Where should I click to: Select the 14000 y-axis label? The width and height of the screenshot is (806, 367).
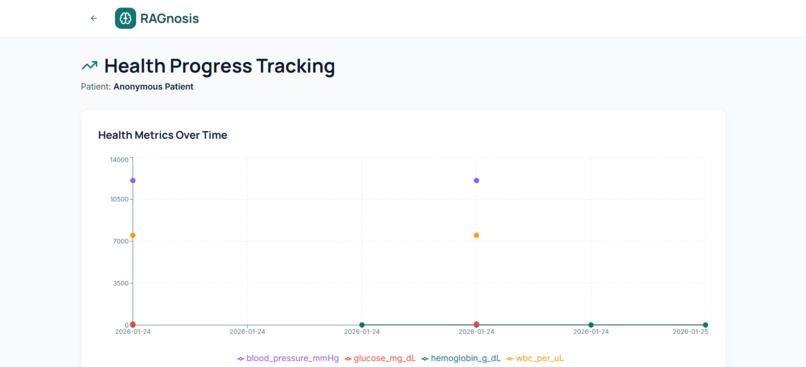119,160
